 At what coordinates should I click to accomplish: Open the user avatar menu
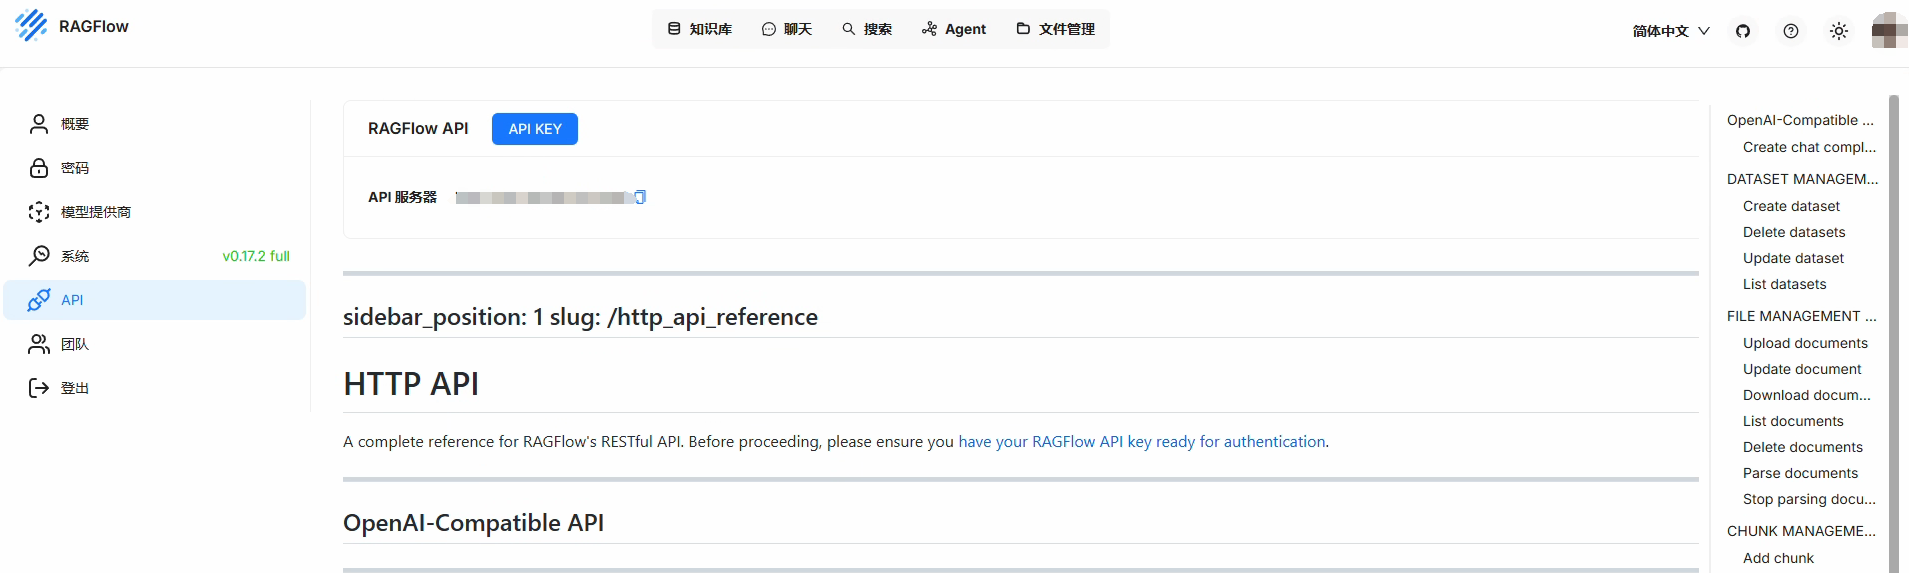(x=1889, y=30)
